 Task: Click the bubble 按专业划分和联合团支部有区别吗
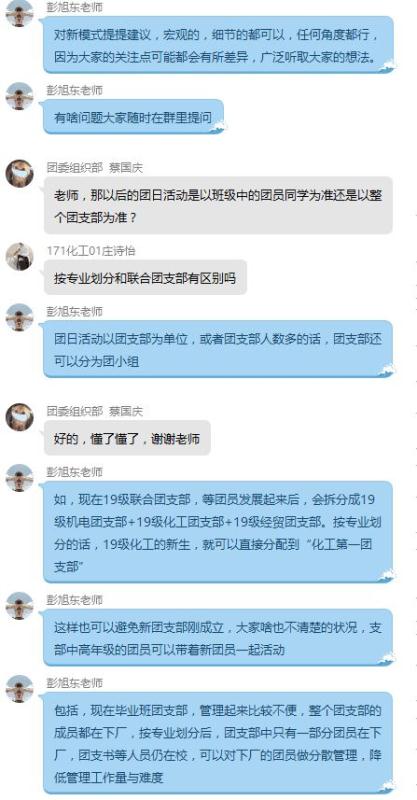(145, 278)
